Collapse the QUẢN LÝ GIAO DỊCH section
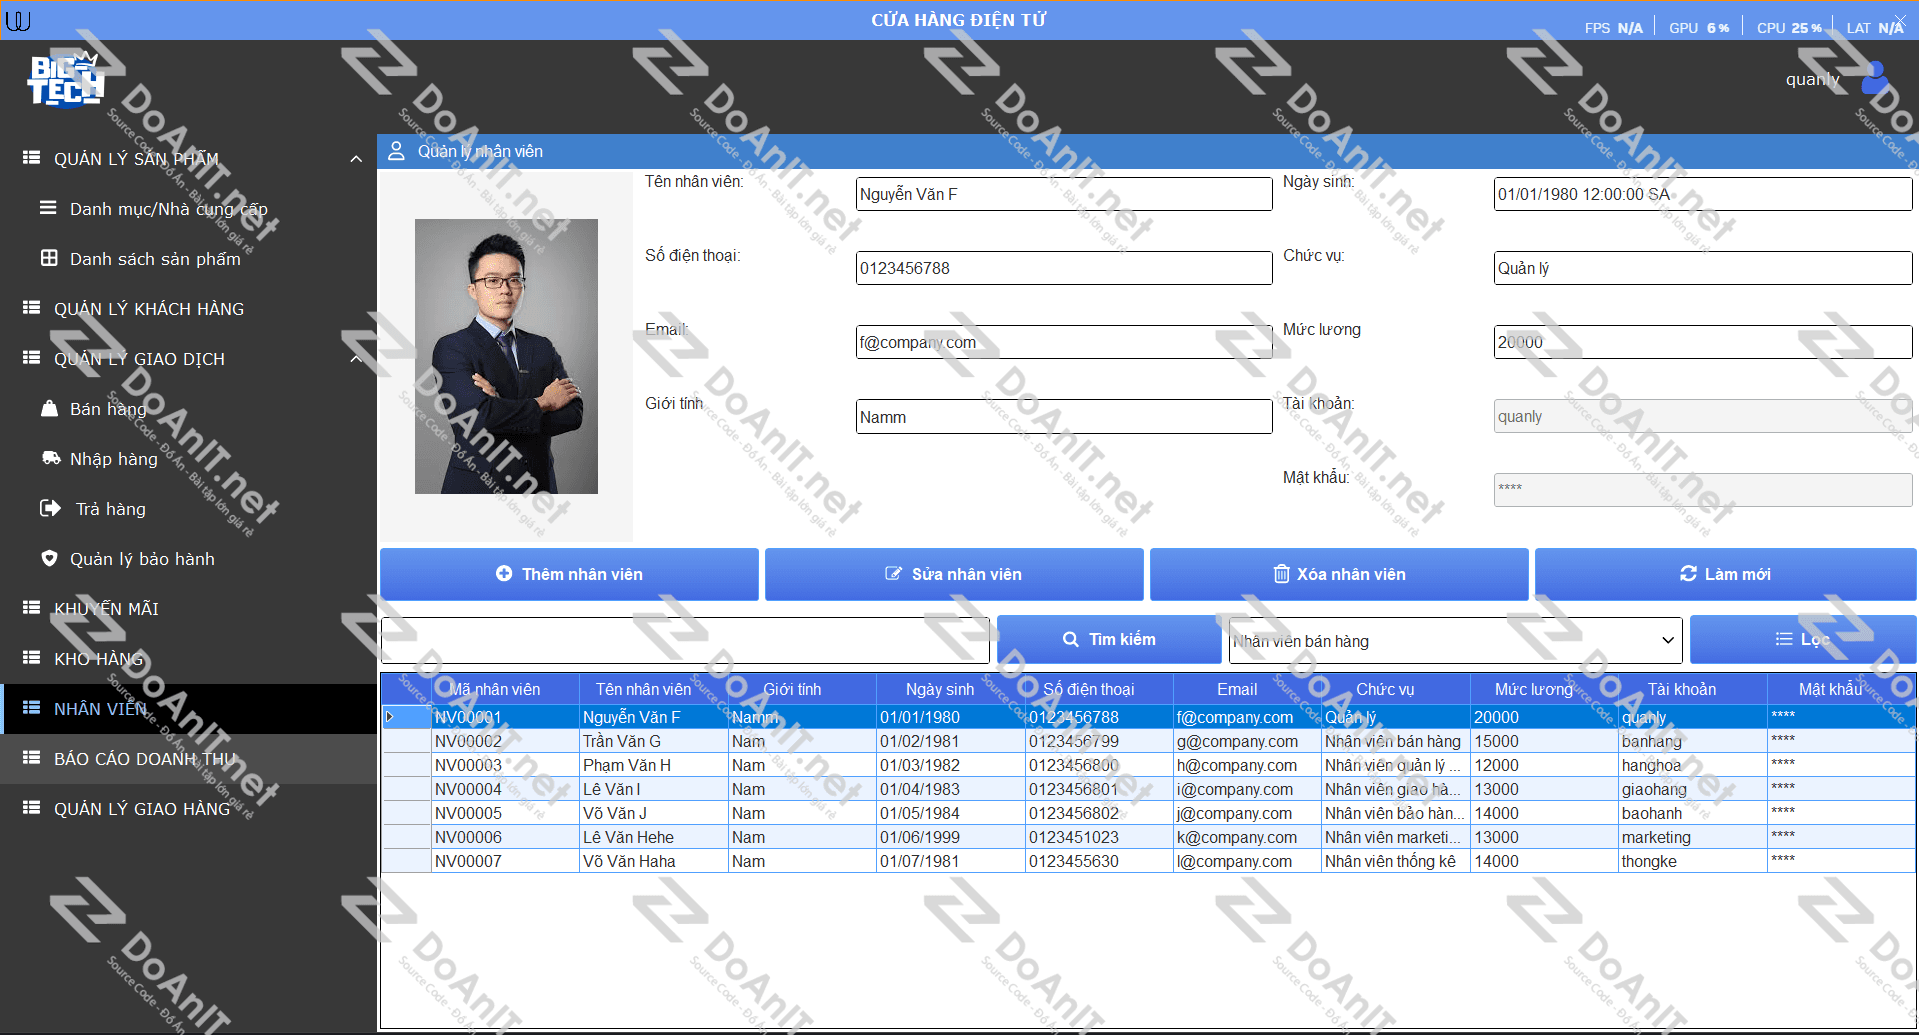The width and height of the screenshot is (1919, 1035). tap(355, 359)
